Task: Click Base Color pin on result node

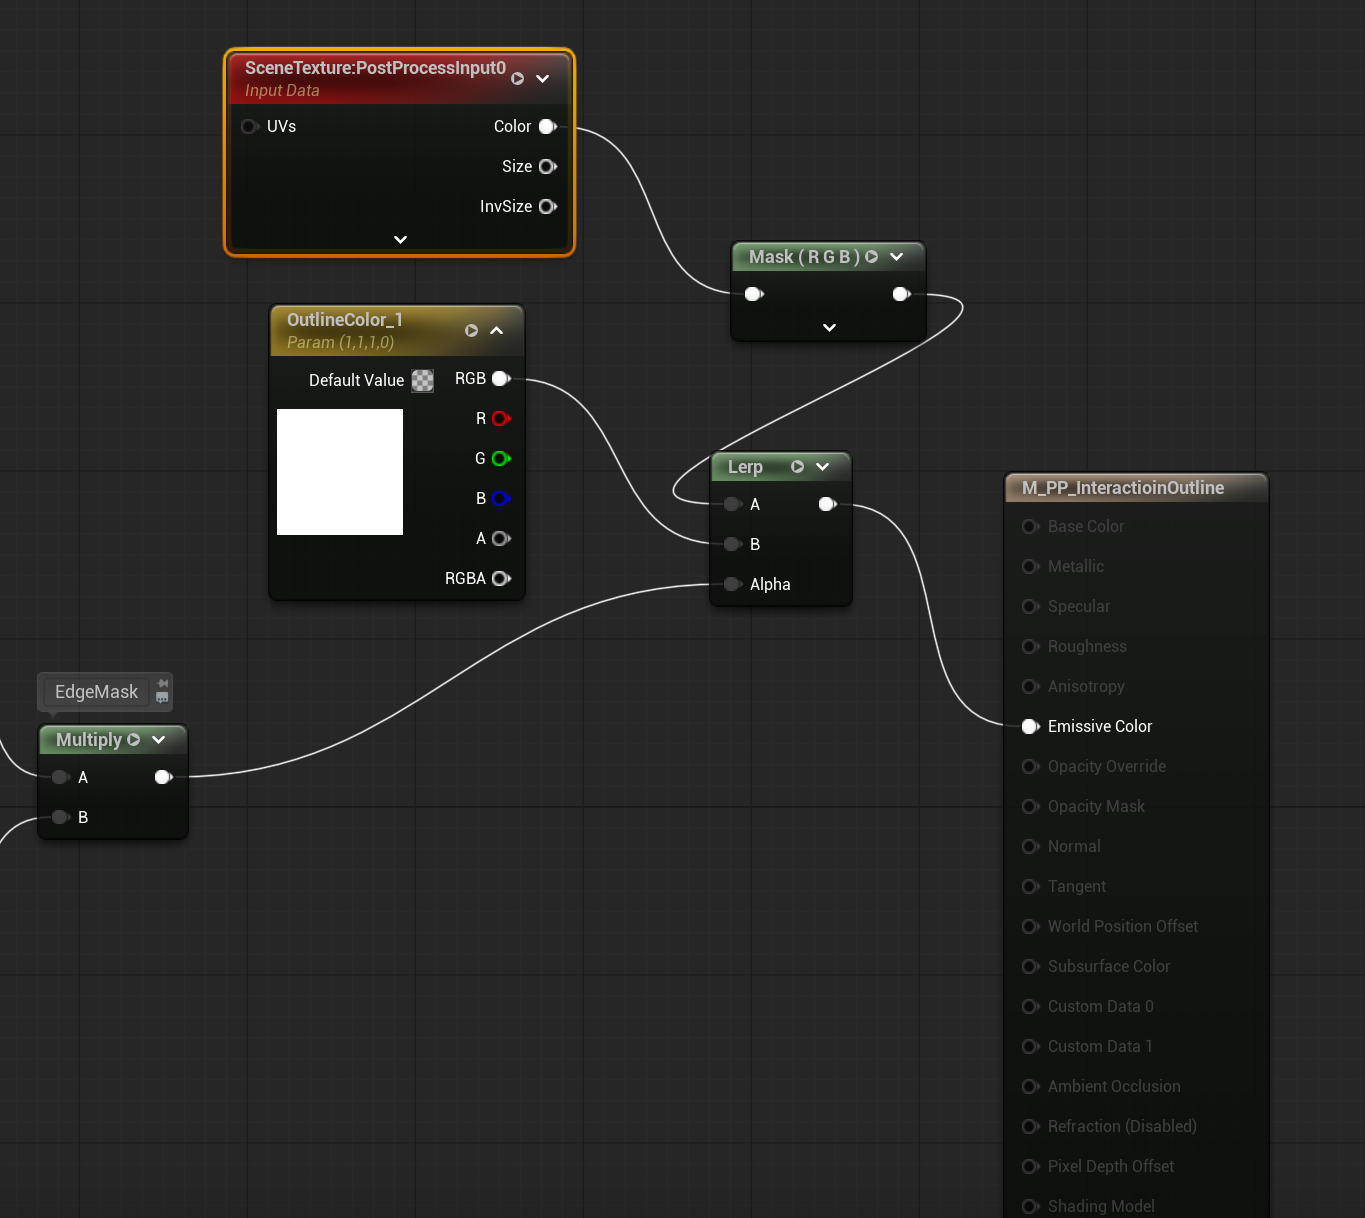Action: 1031,526
